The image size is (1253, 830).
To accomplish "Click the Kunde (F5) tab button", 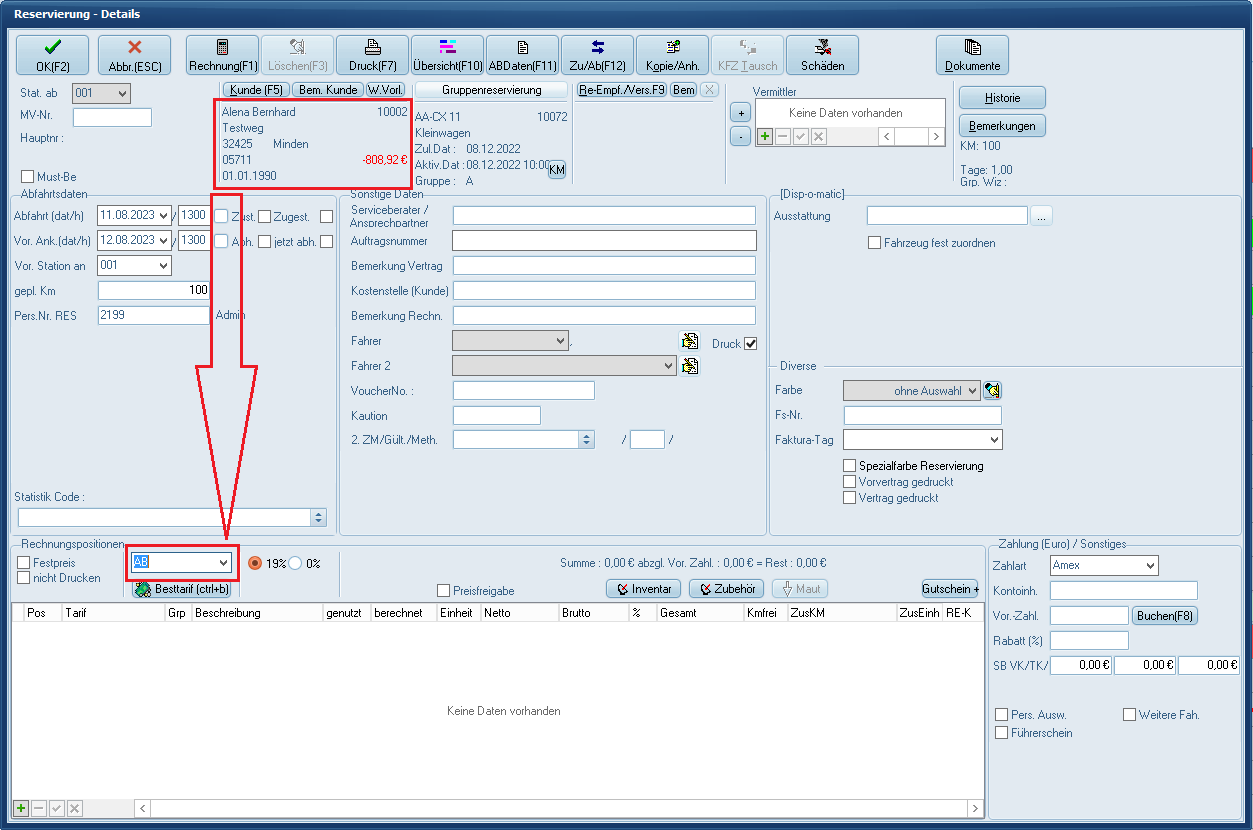I will (x=255, y=90).
